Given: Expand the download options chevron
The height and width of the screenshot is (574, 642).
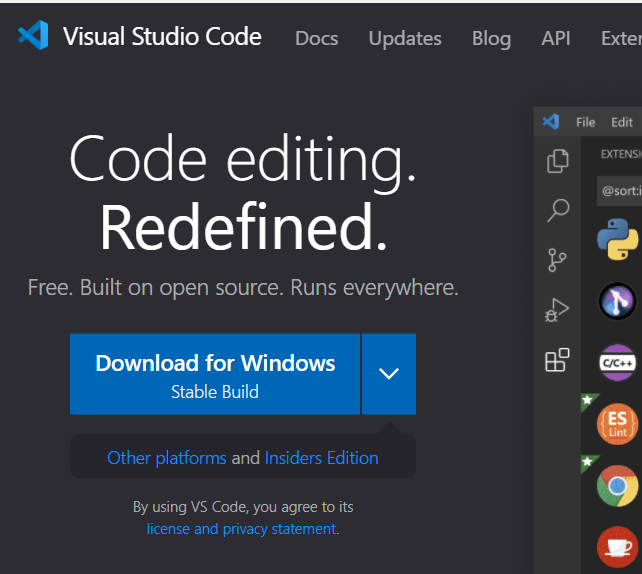Looking at the screenshot, I should tap(389, 374).
